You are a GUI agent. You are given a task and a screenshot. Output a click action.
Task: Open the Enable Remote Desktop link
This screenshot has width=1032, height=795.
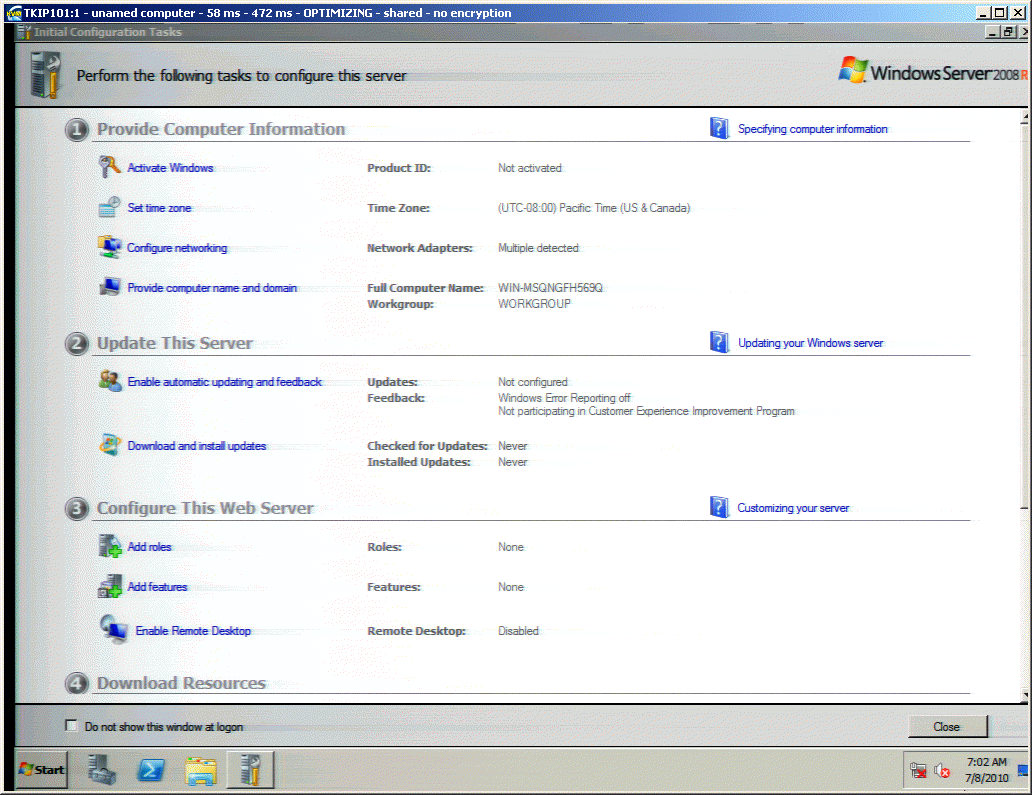193,631
